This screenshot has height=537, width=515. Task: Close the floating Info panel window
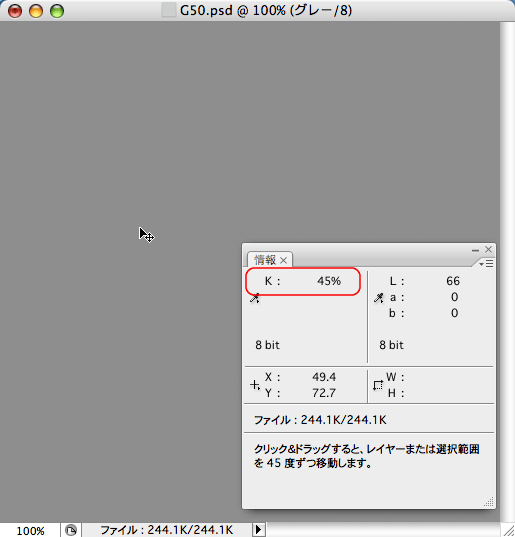(489, 250)
